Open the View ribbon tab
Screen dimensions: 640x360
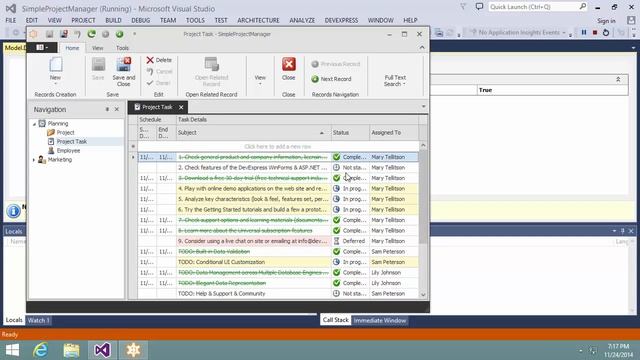tap(98, 48)
